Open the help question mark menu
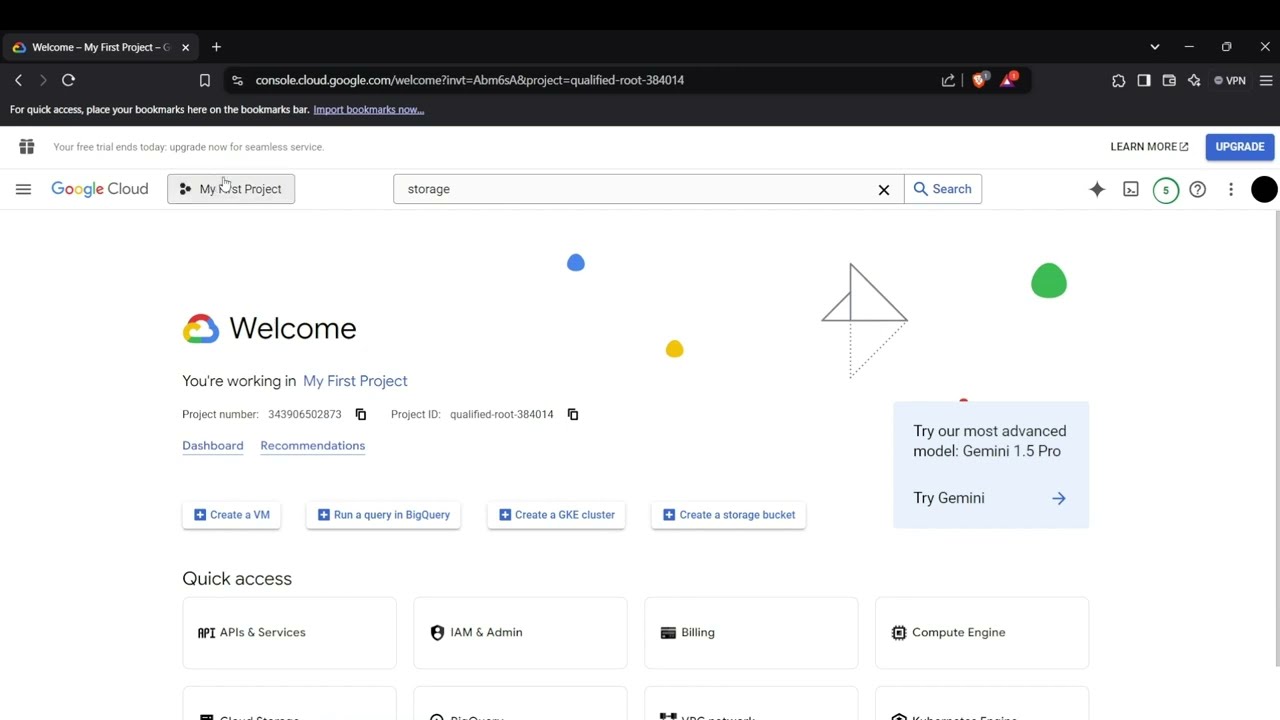 point(1197,189)
